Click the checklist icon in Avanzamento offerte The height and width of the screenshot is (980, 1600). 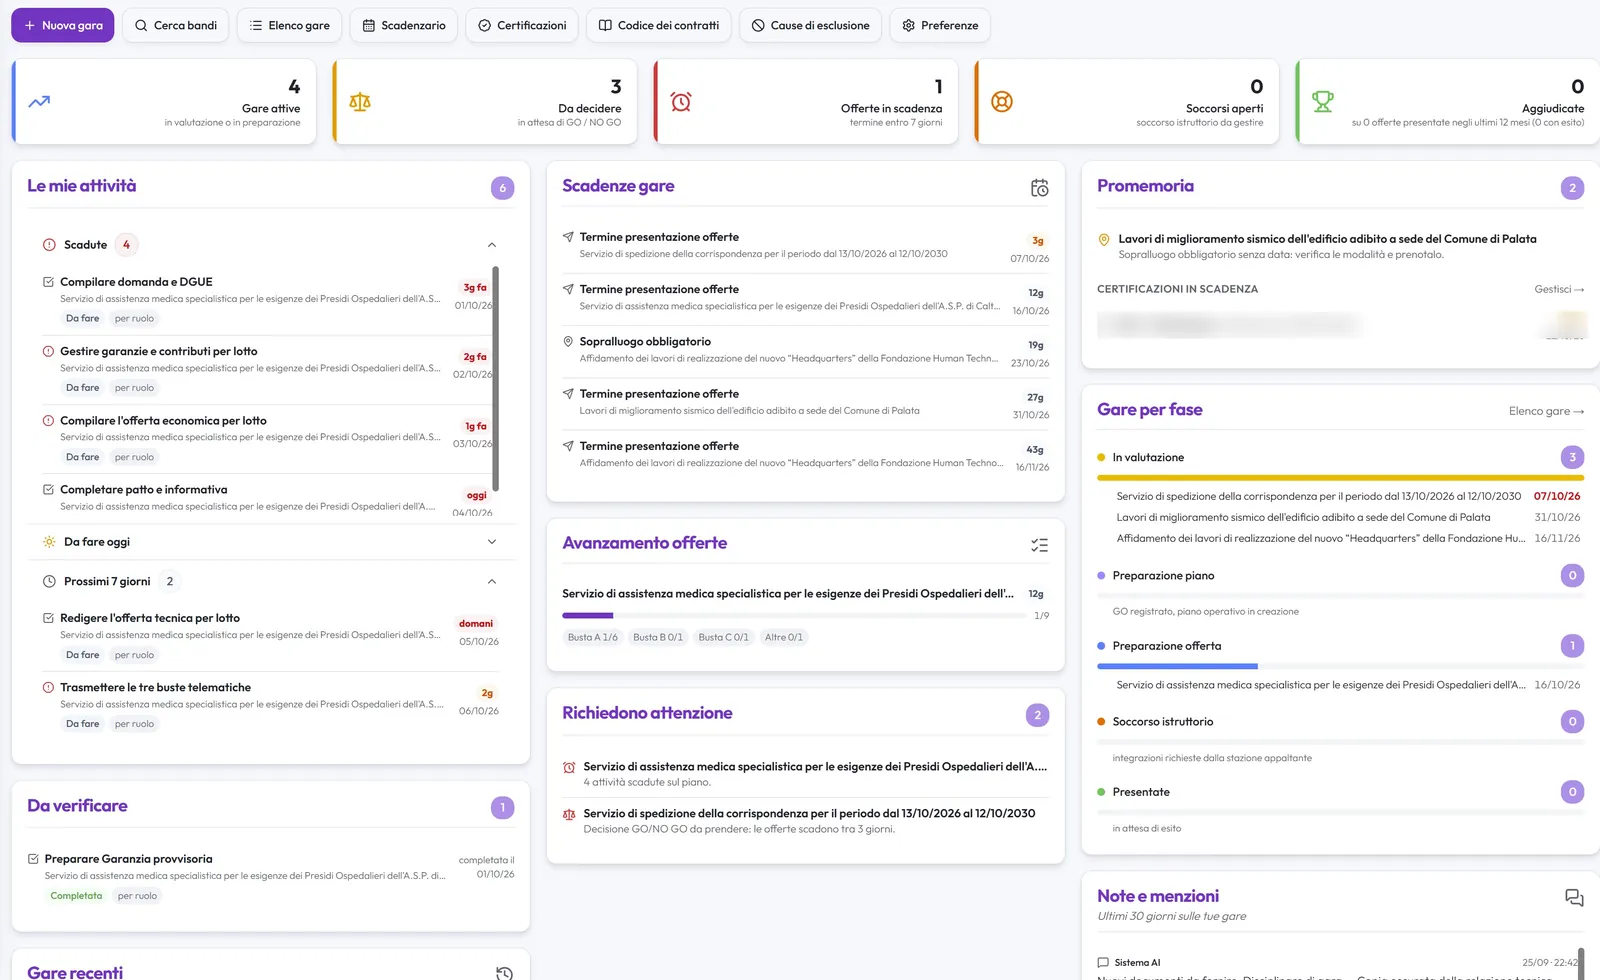1039,545
